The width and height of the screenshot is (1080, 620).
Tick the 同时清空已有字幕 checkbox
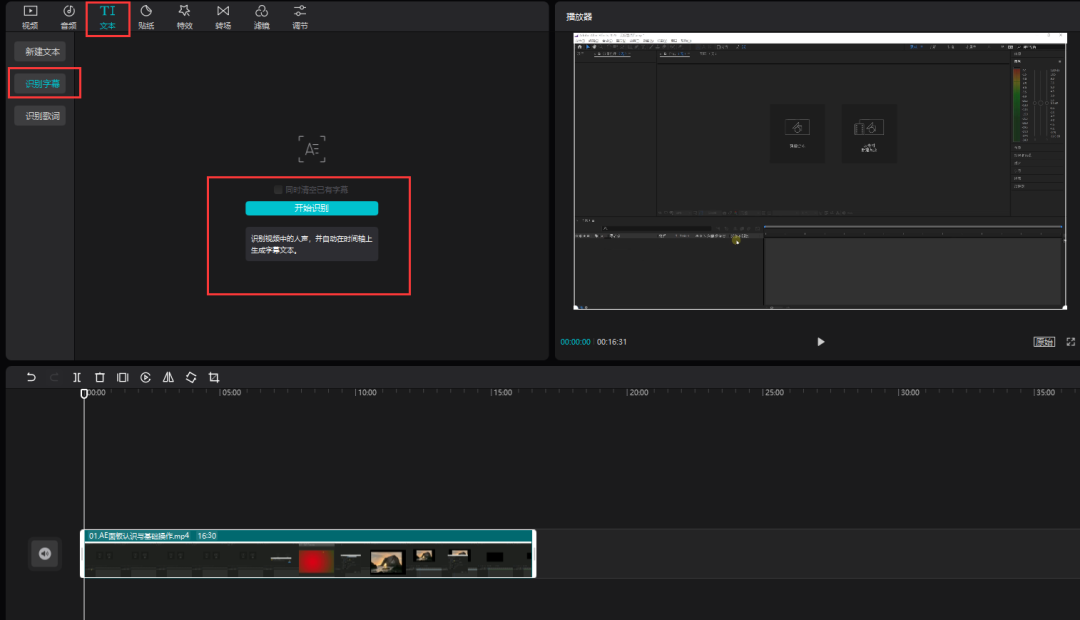coord(278,189)
